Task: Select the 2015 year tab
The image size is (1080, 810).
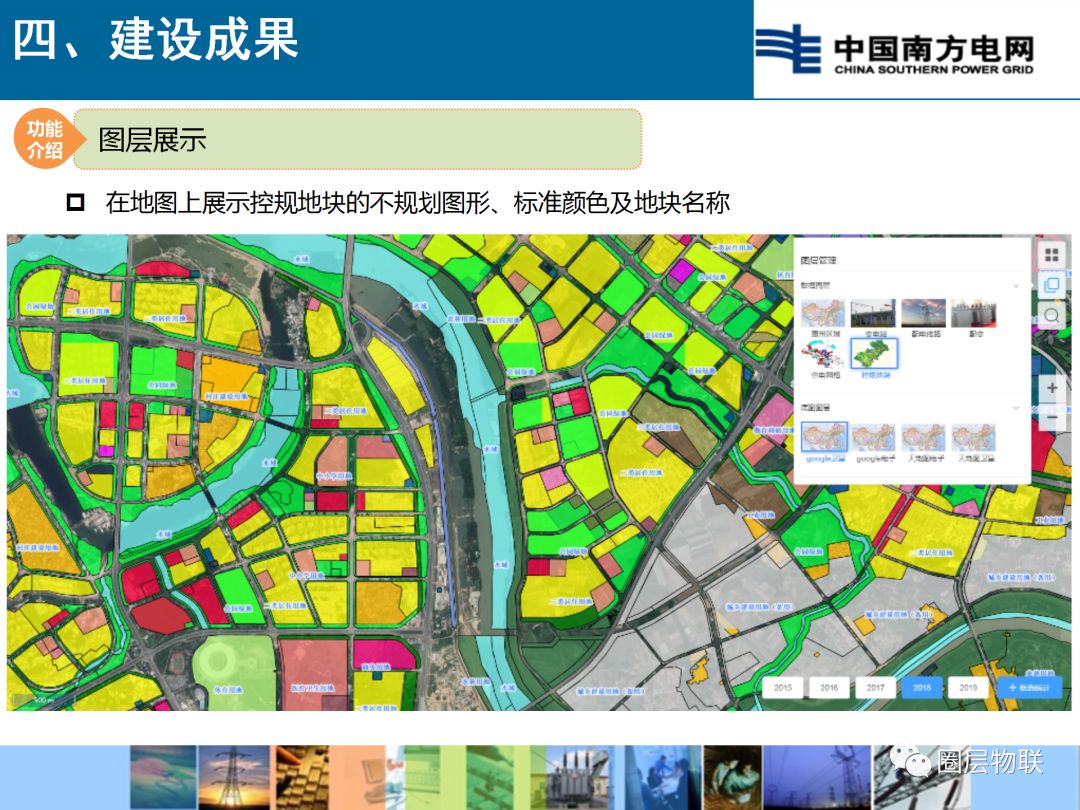Action: [782, 687]
